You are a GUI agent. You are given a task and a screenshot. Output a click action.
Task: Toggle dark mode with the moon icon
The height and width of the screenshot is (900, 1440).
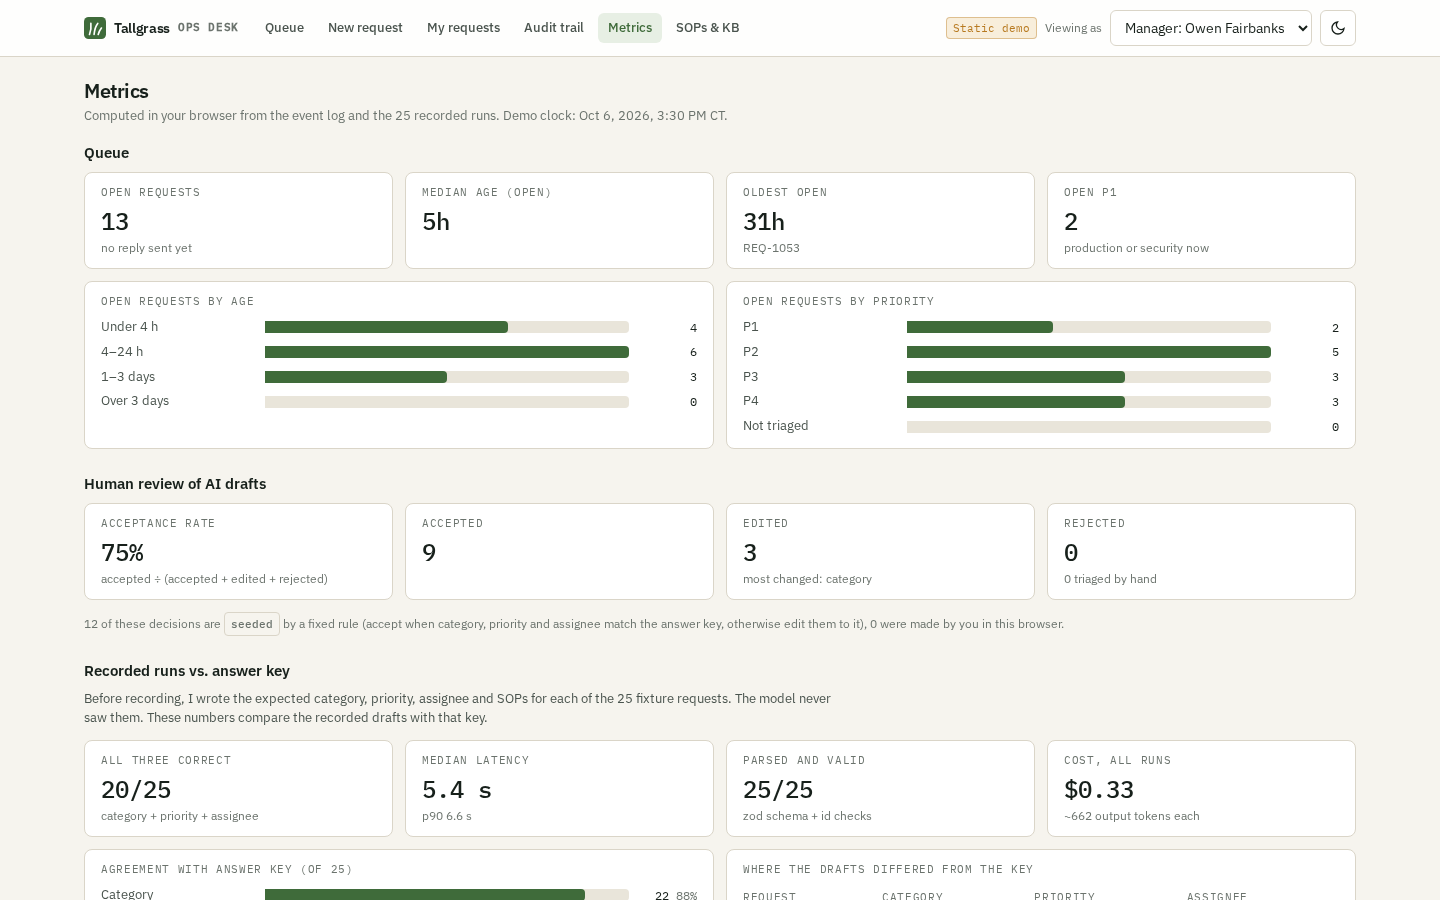pos(1338,28)
